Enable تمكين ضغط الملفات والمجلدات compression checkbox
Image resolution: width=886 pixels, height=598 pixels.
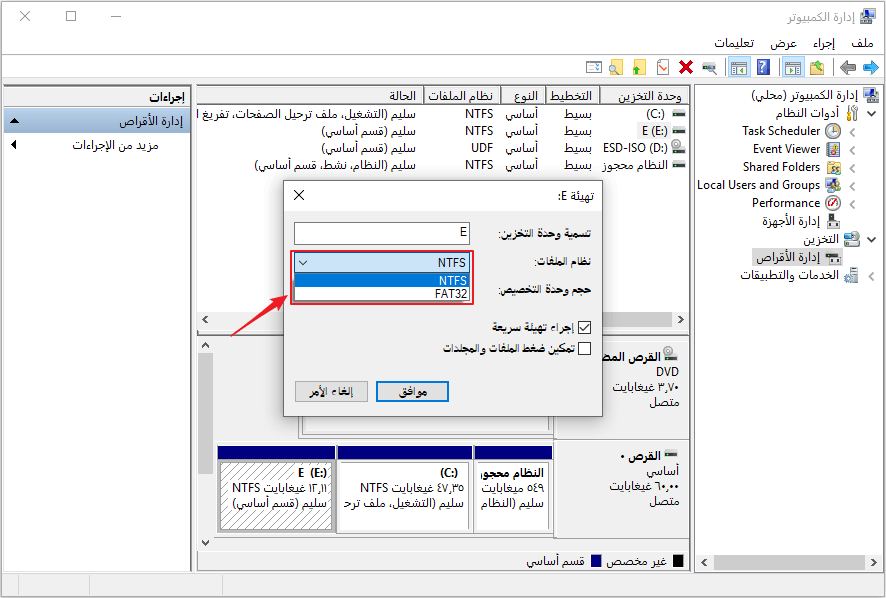tap(585, 348)
